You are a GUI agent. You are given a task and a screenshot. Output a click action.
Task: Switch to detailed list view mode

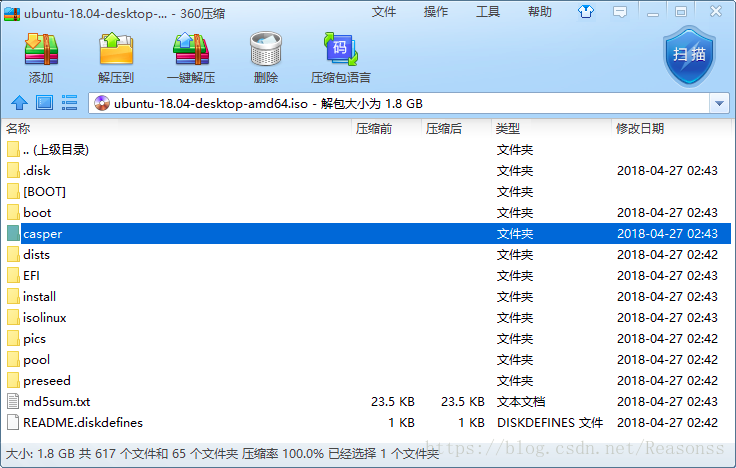tap(69, 103)
